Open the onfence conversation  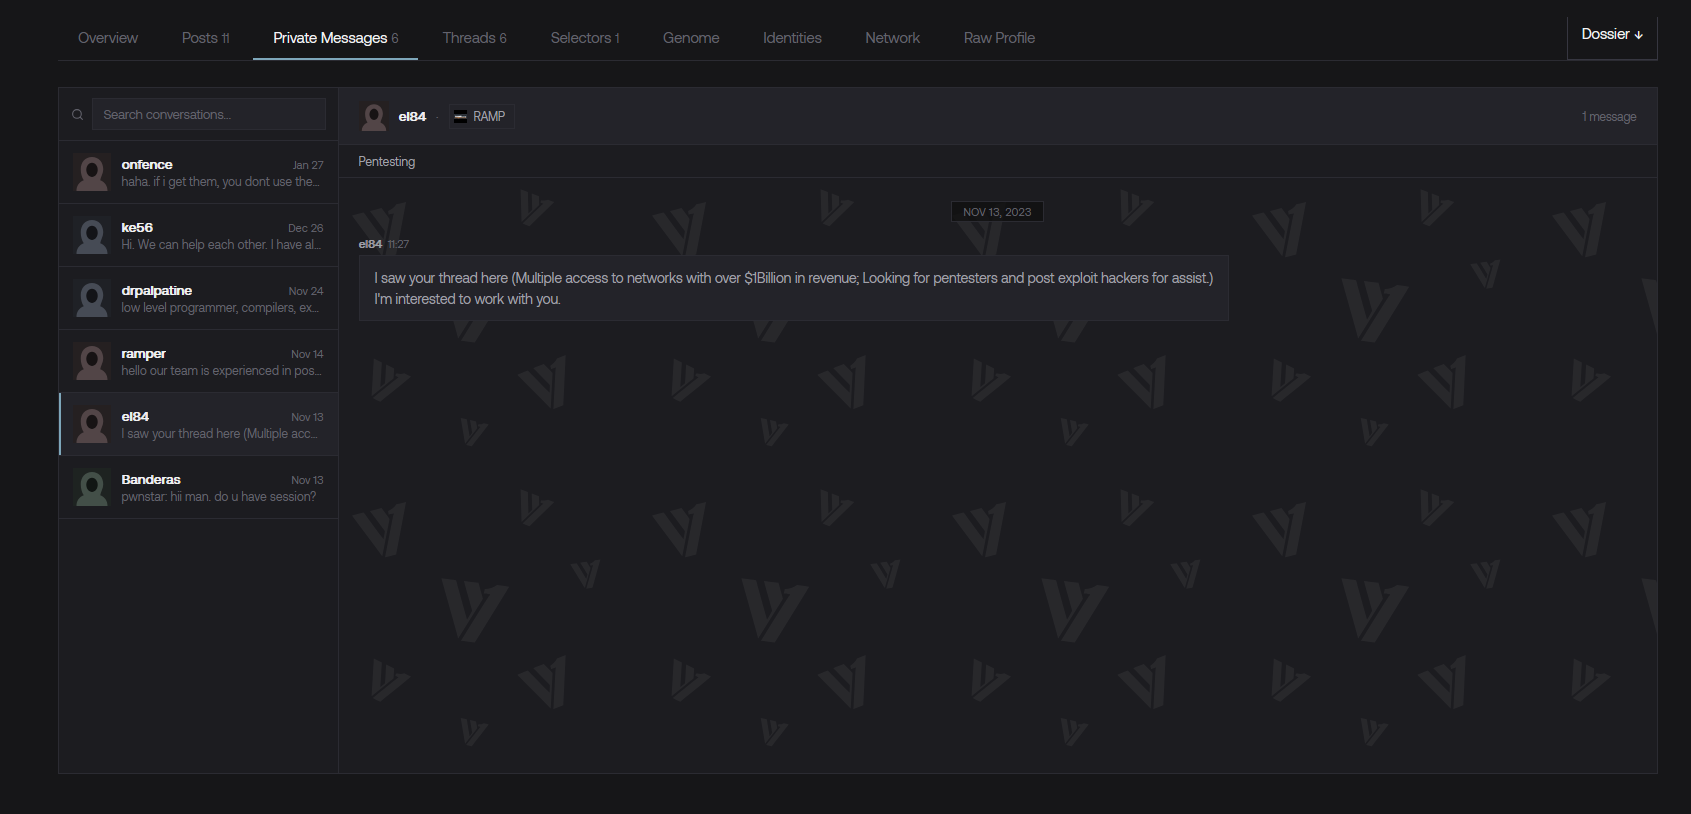click(x=198, y=172)
